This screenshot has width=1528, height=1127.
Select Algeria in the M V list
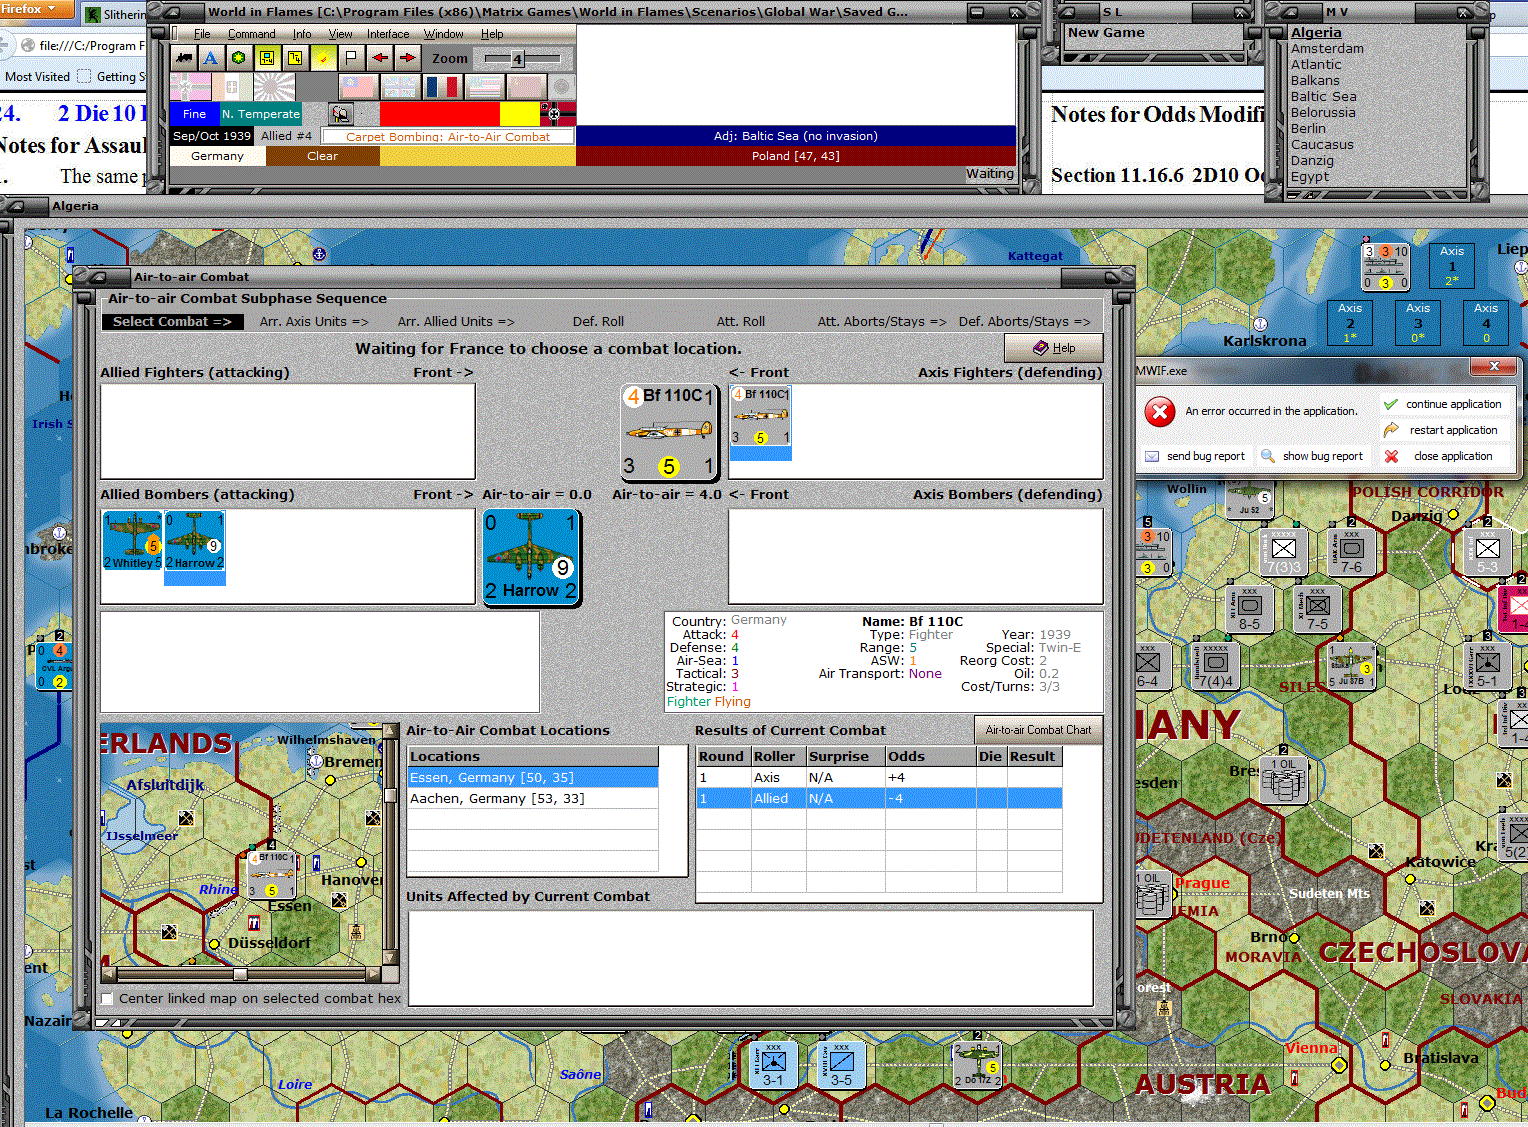(1316, 33)
